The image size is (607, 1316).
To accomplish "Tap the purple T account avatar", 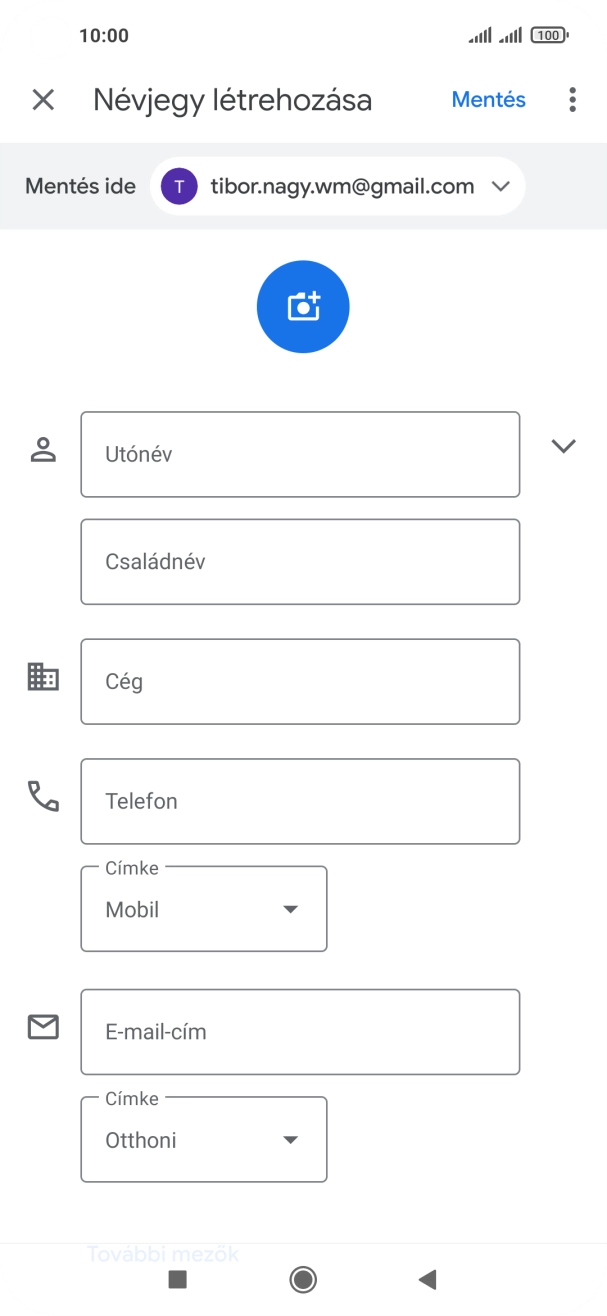I will (x=178, y=186).
